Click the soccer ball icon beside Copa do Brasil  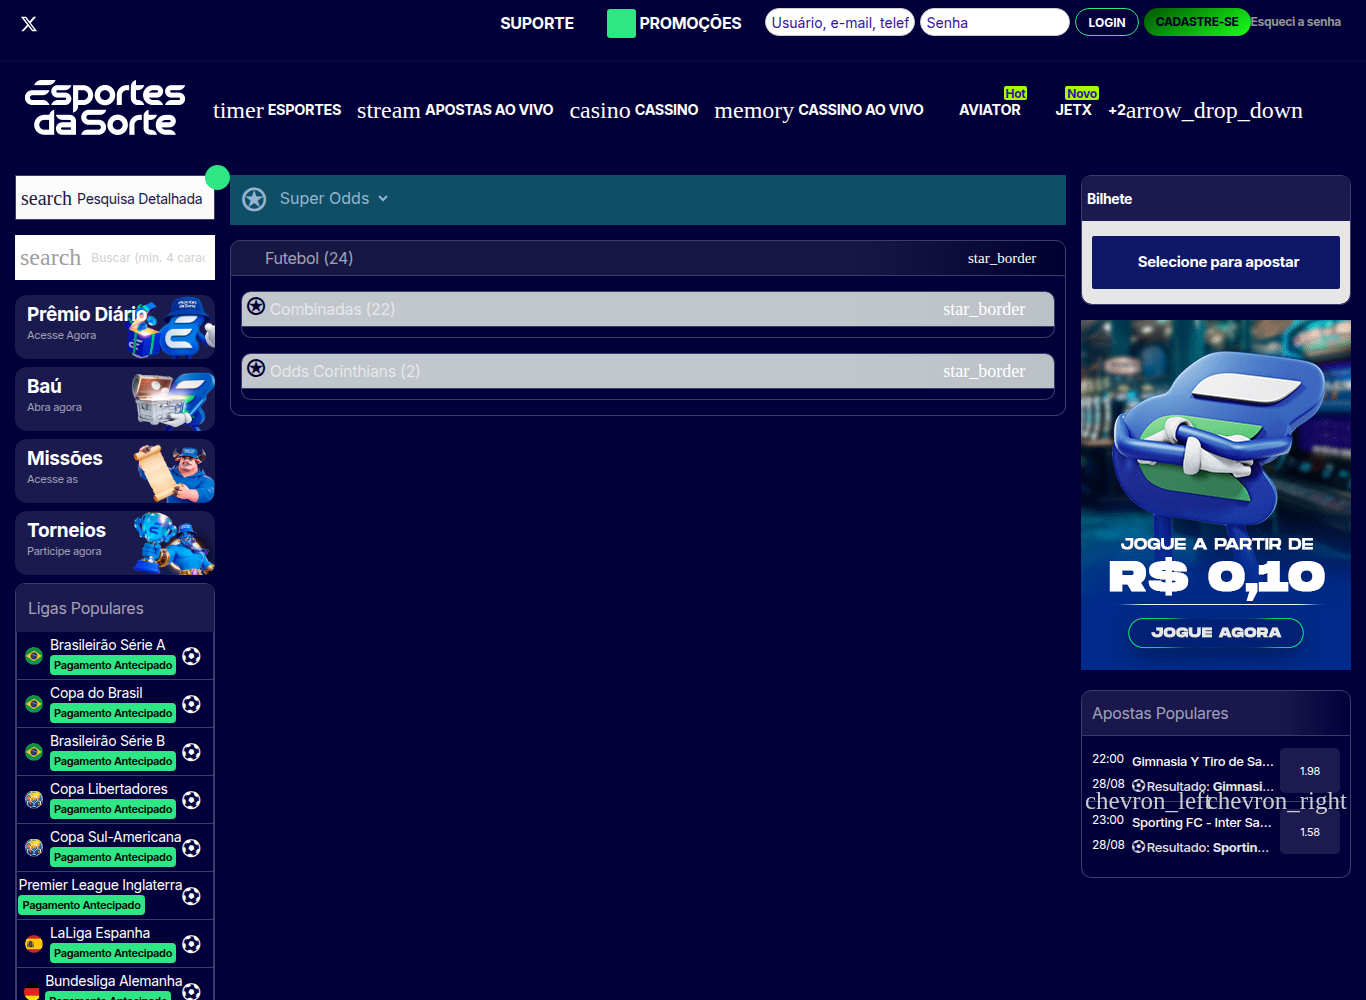(192, 704)
